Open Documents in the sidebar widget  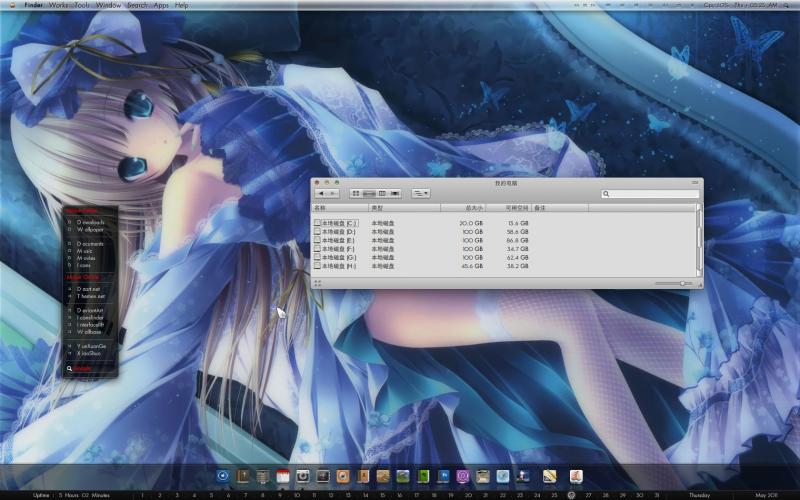point(90,244)
